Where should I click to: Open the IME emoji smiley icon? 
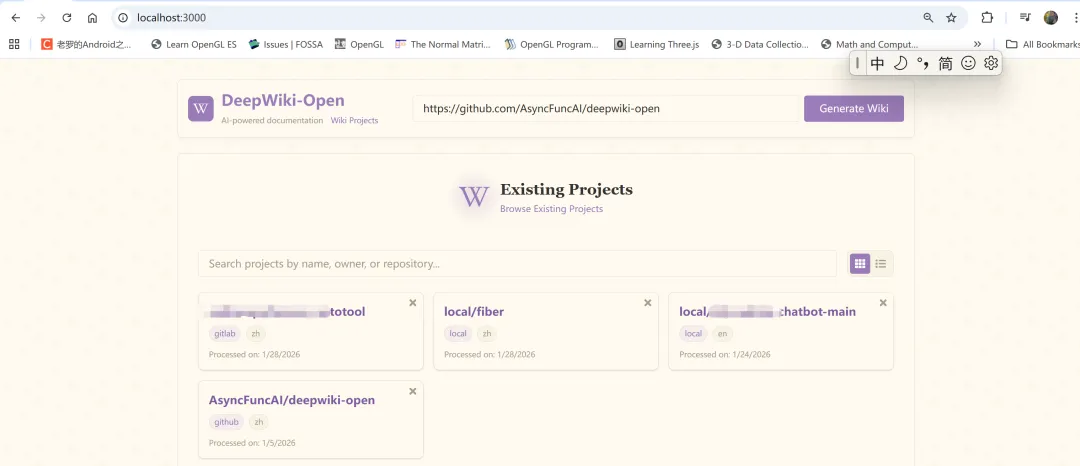968,63
